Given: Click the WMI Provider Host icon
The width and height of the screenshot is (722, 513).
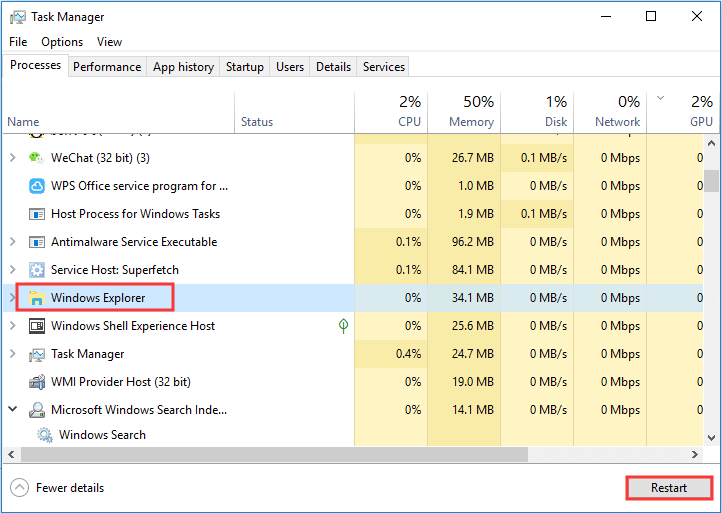Looking at the screenshot, I should (x=36, y=382).
